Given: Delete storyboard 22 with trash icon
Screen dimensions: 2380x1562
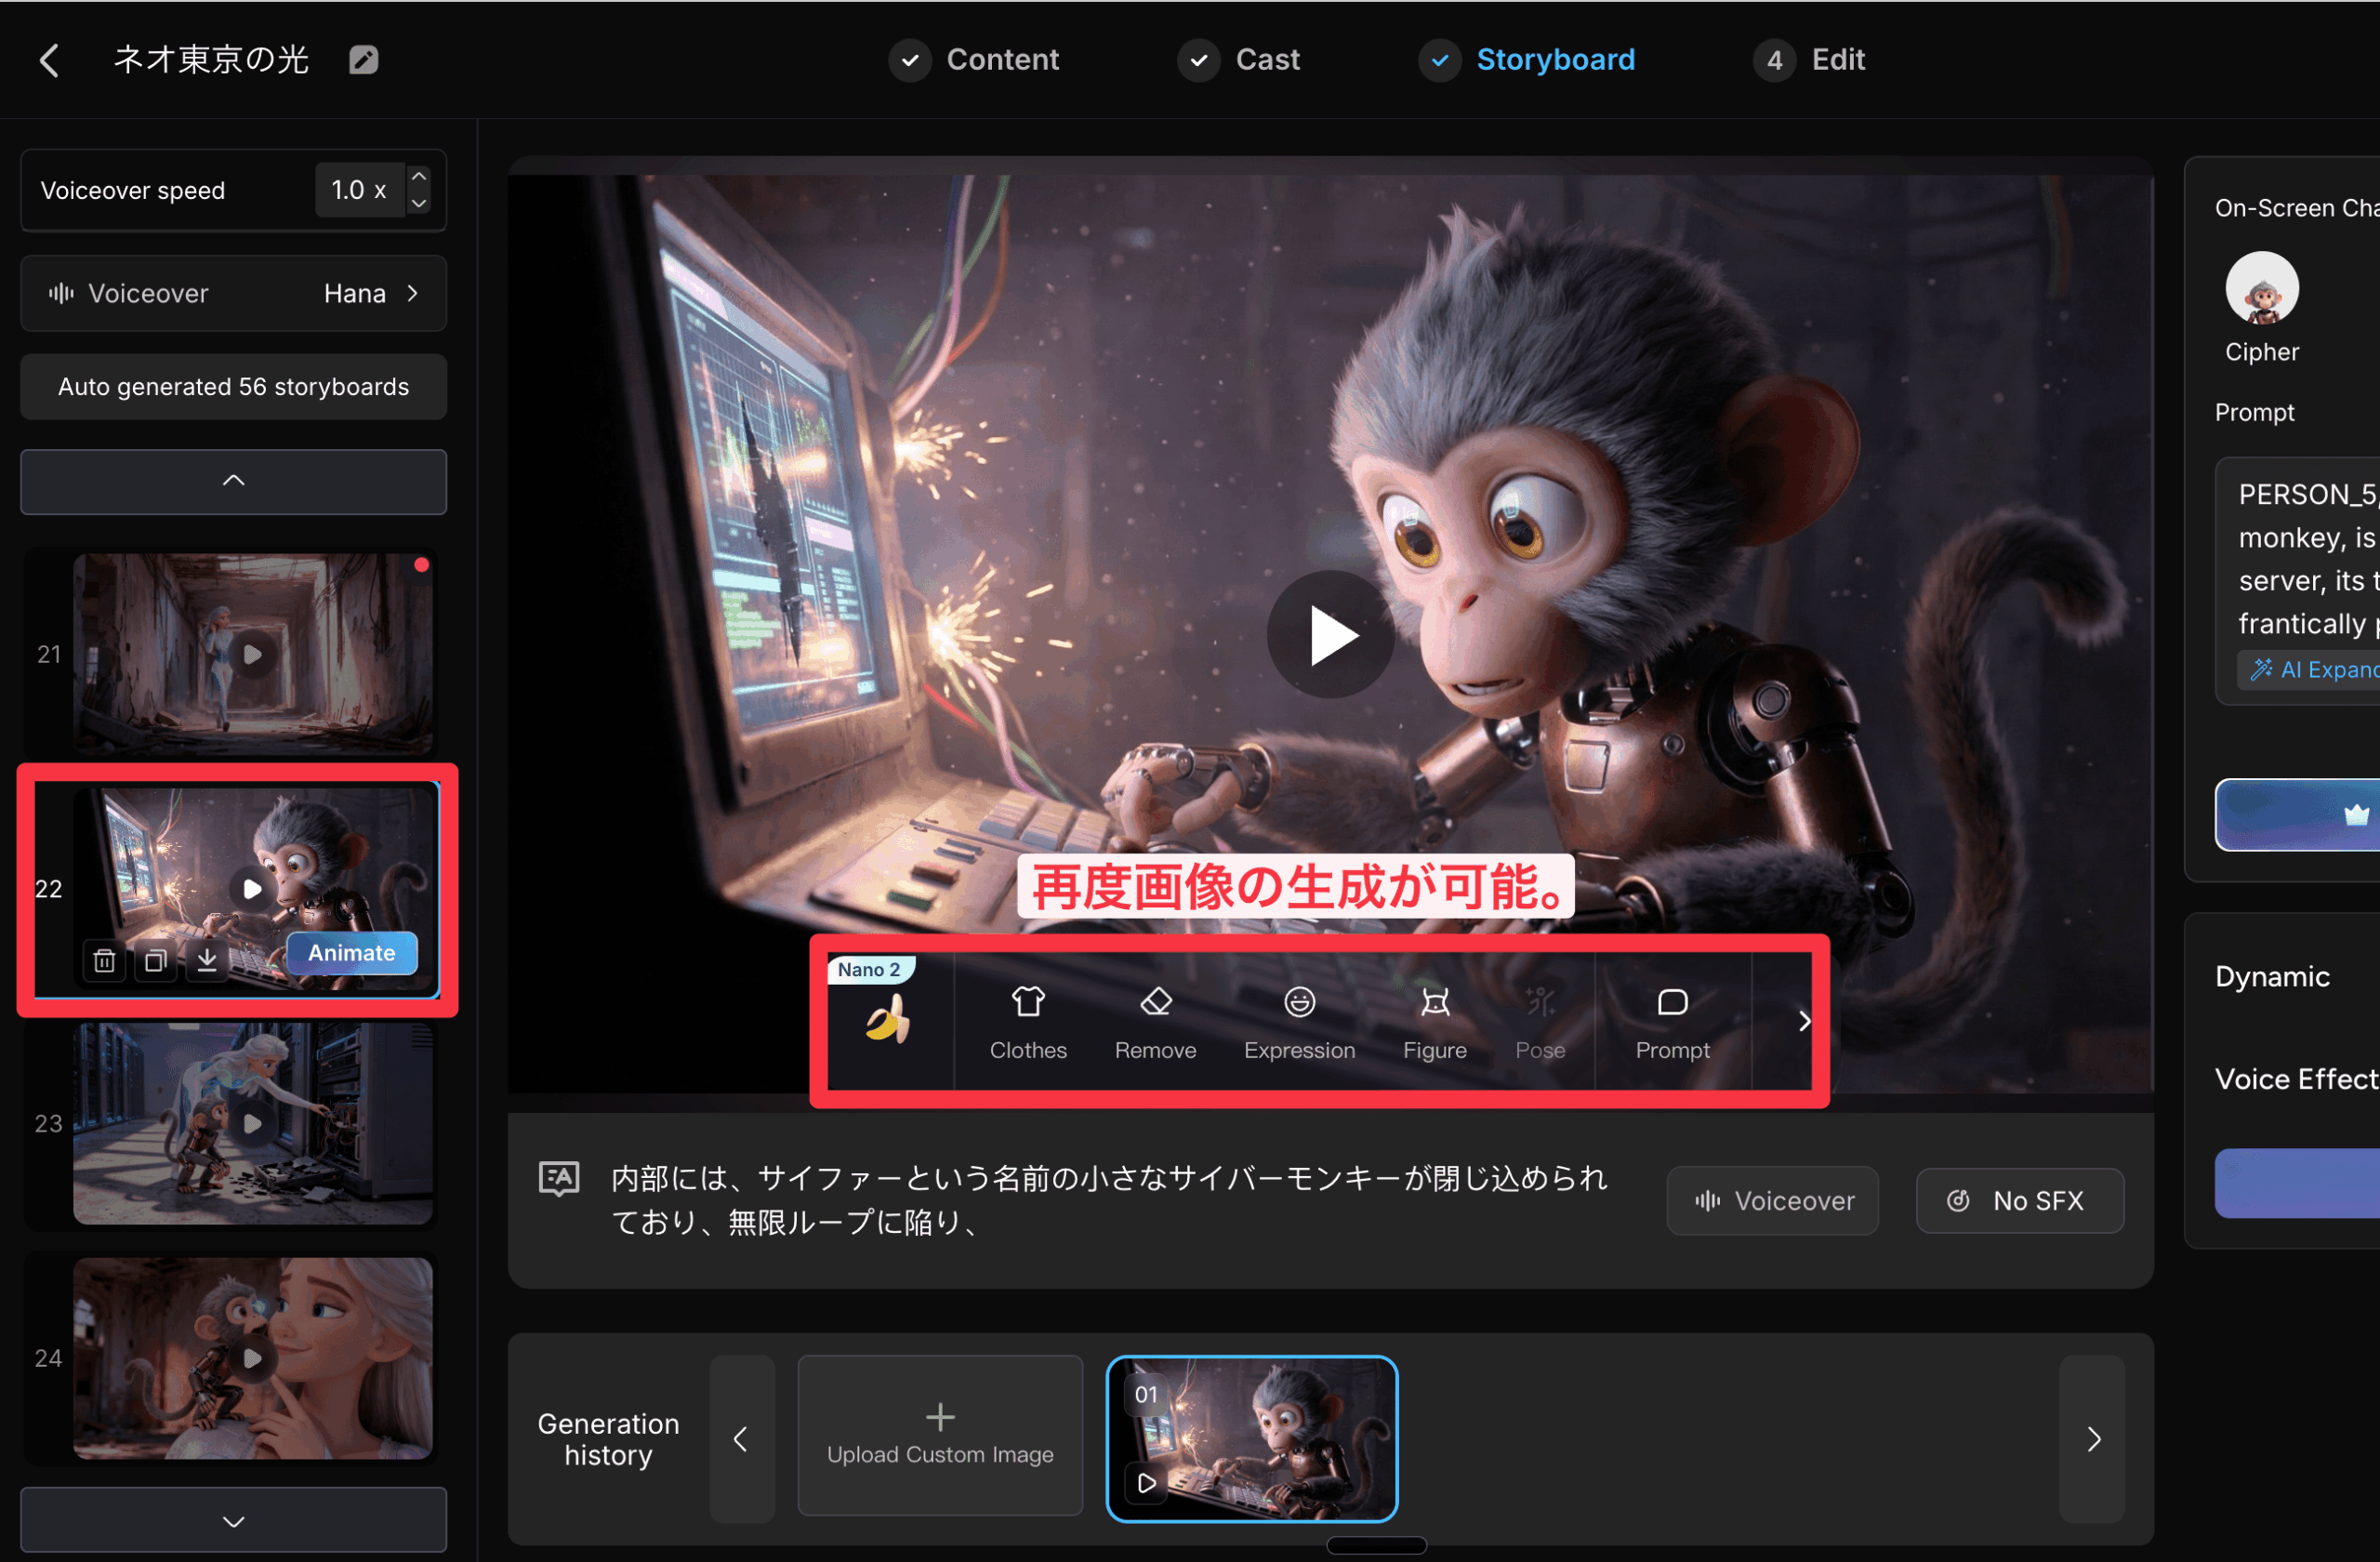Looking at the screenshot, I should (105, 961).
